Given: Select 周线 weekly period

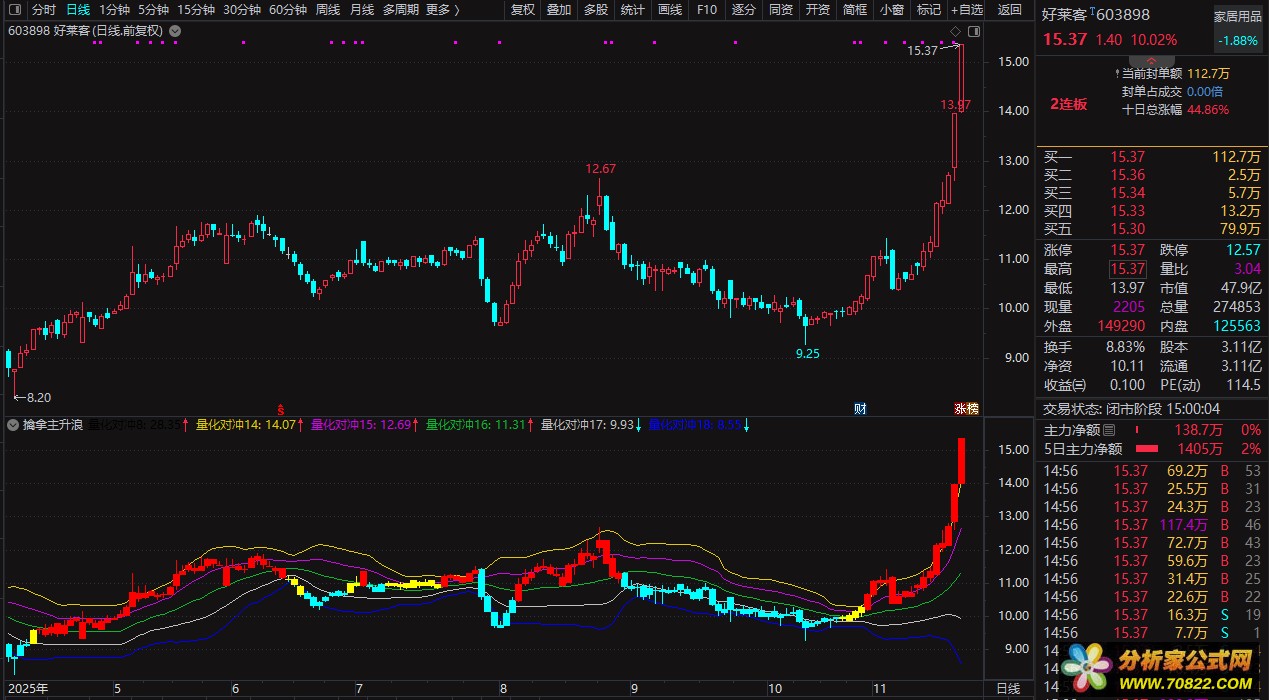Looking at the screenshot, I should tap(328, 9).
